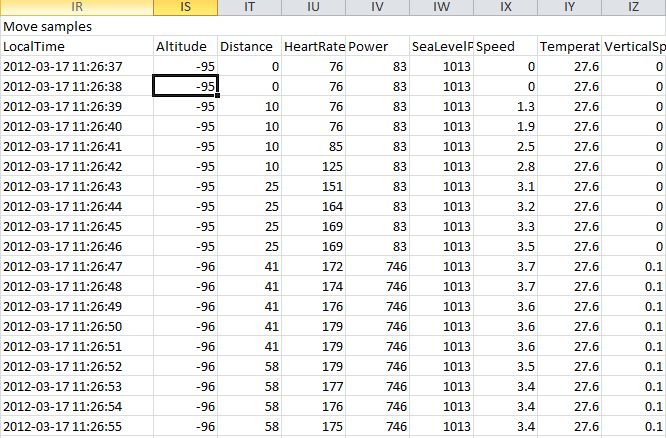
Task: Click the active Altitude cell -95 at 11:26:38
Action: (186, 86)
